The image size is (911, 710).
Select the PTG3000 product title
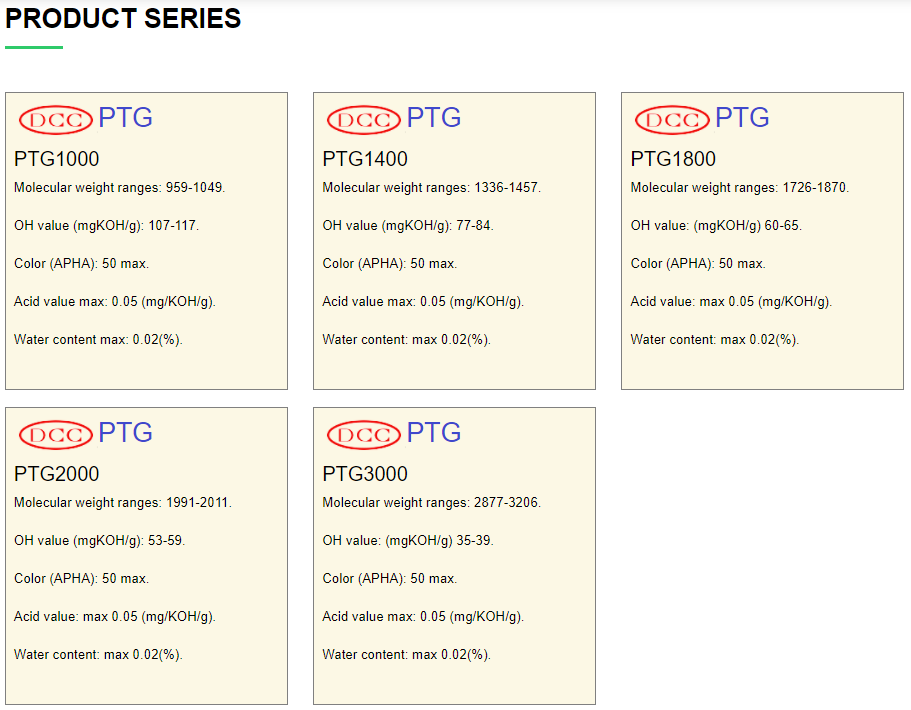365,474
